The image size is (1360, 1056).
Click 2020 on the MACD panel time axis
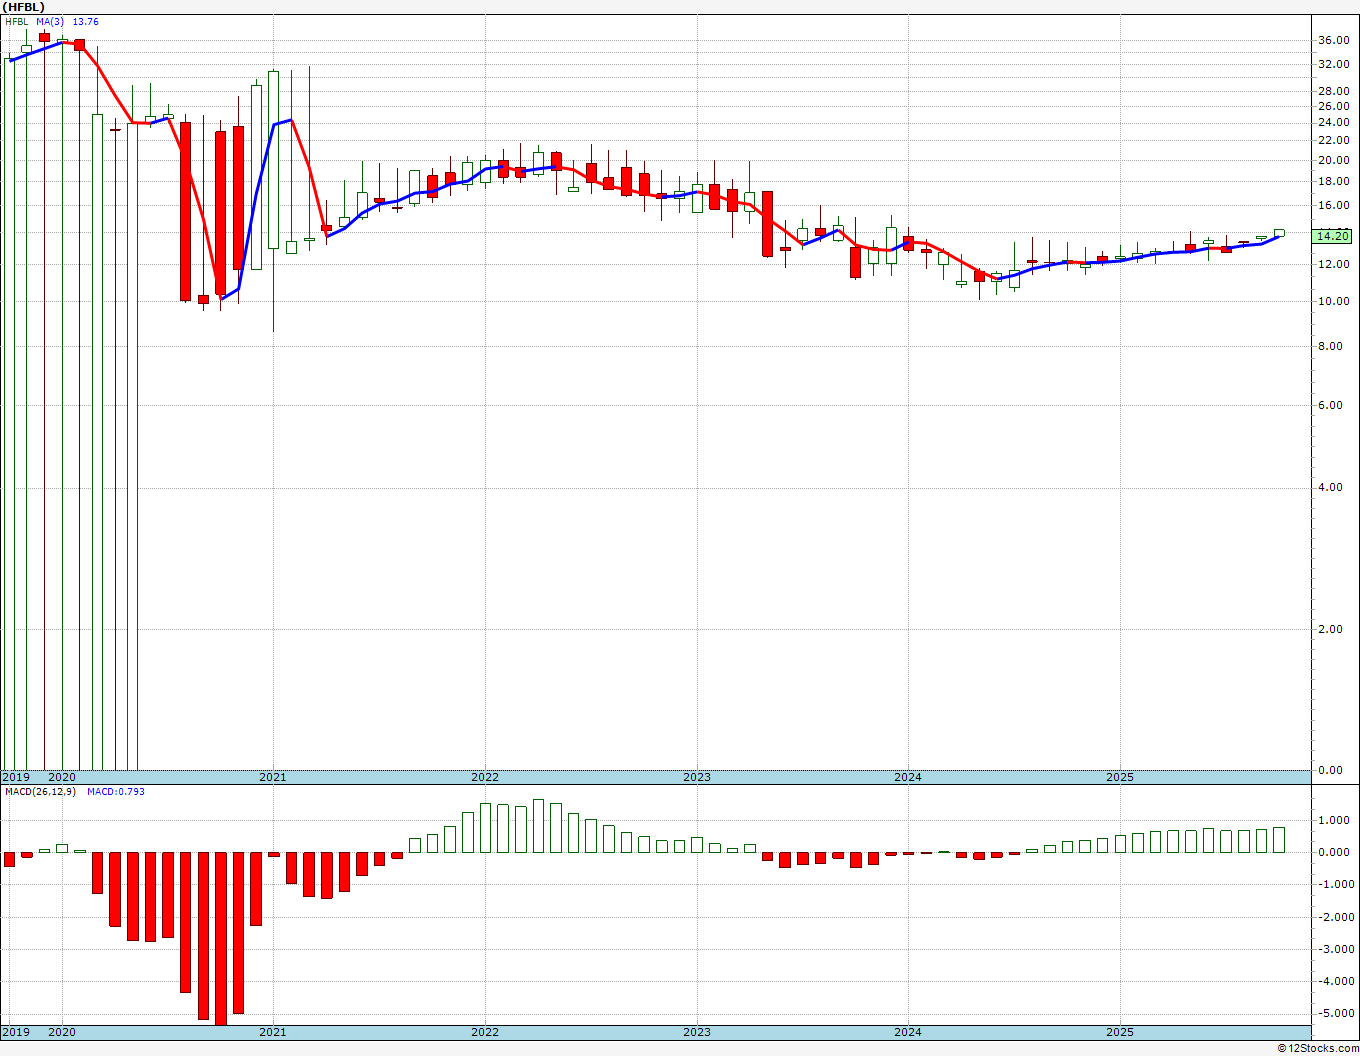pos(62,1032)
